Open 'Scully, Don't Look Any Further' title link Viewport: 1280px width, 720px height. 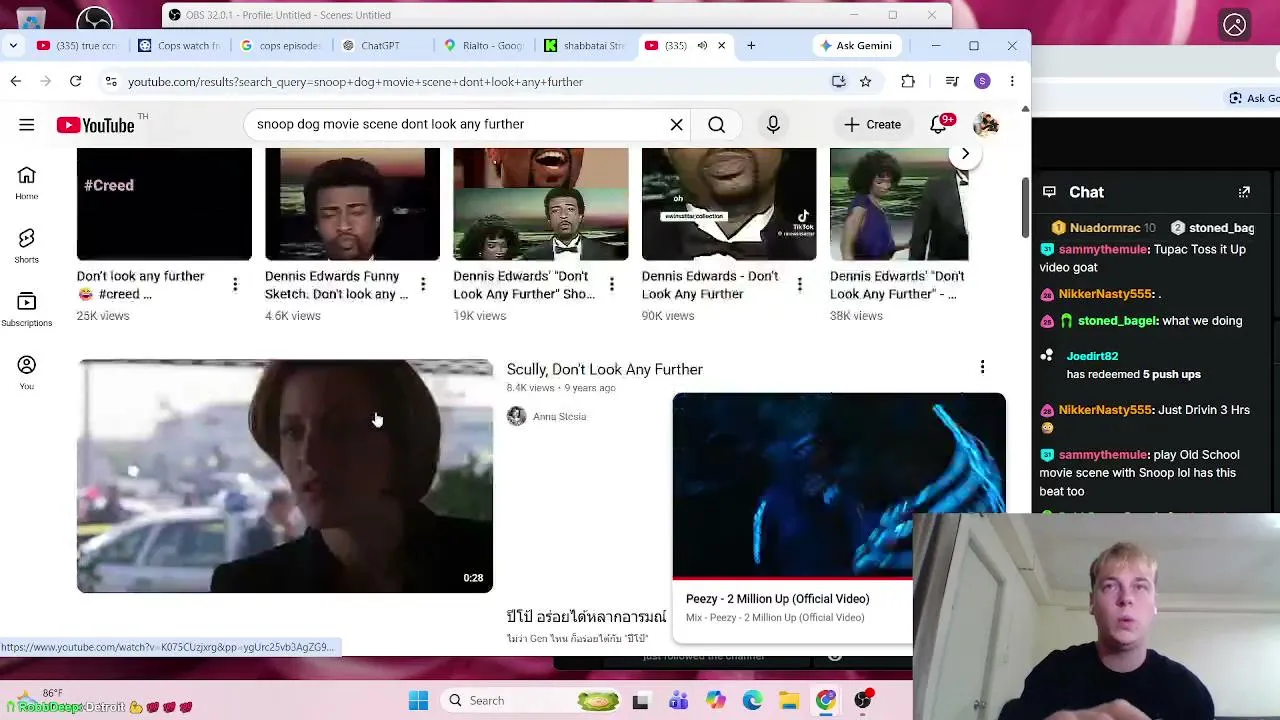click(x=604, y=369)
